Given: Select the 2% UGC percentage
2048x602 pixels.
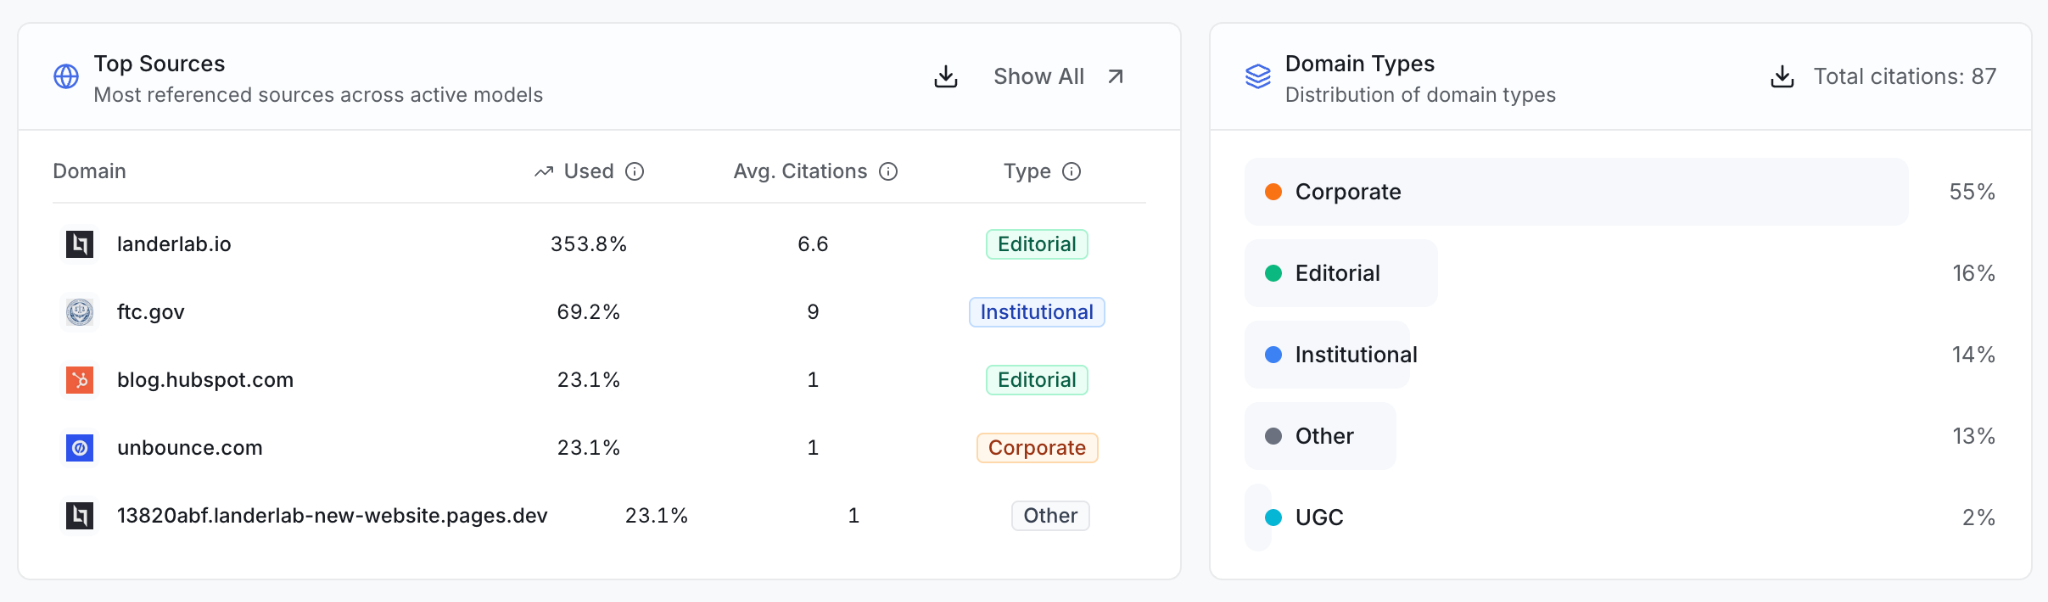Looking at the screenshot, I should point(1979,518).
